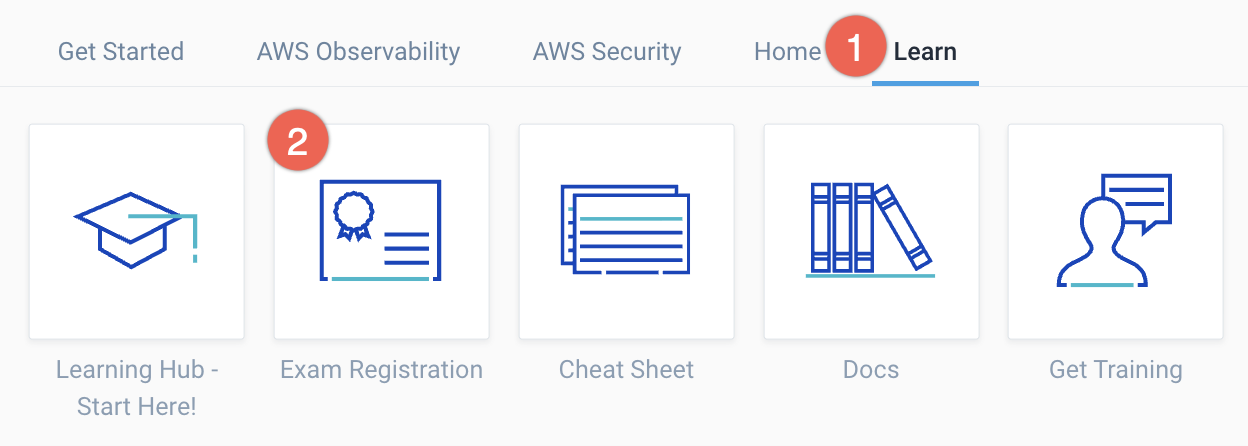This screenshot has height=446, width=1248.
Task: Open the stacked sheets Cheat Sheet icon
Action: (x=626, y=231)
